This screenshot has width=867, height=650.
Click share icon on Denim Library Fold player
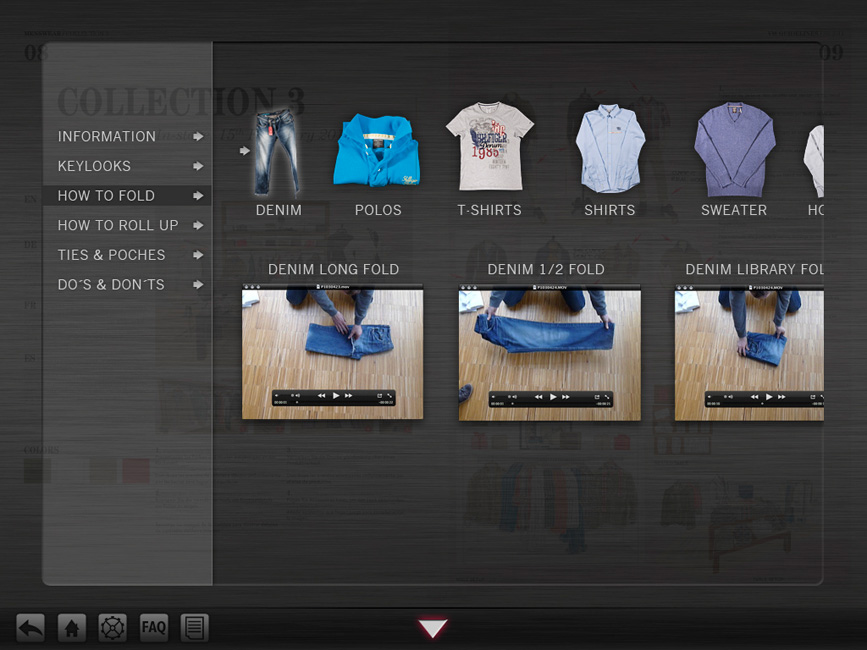[813, 397]
